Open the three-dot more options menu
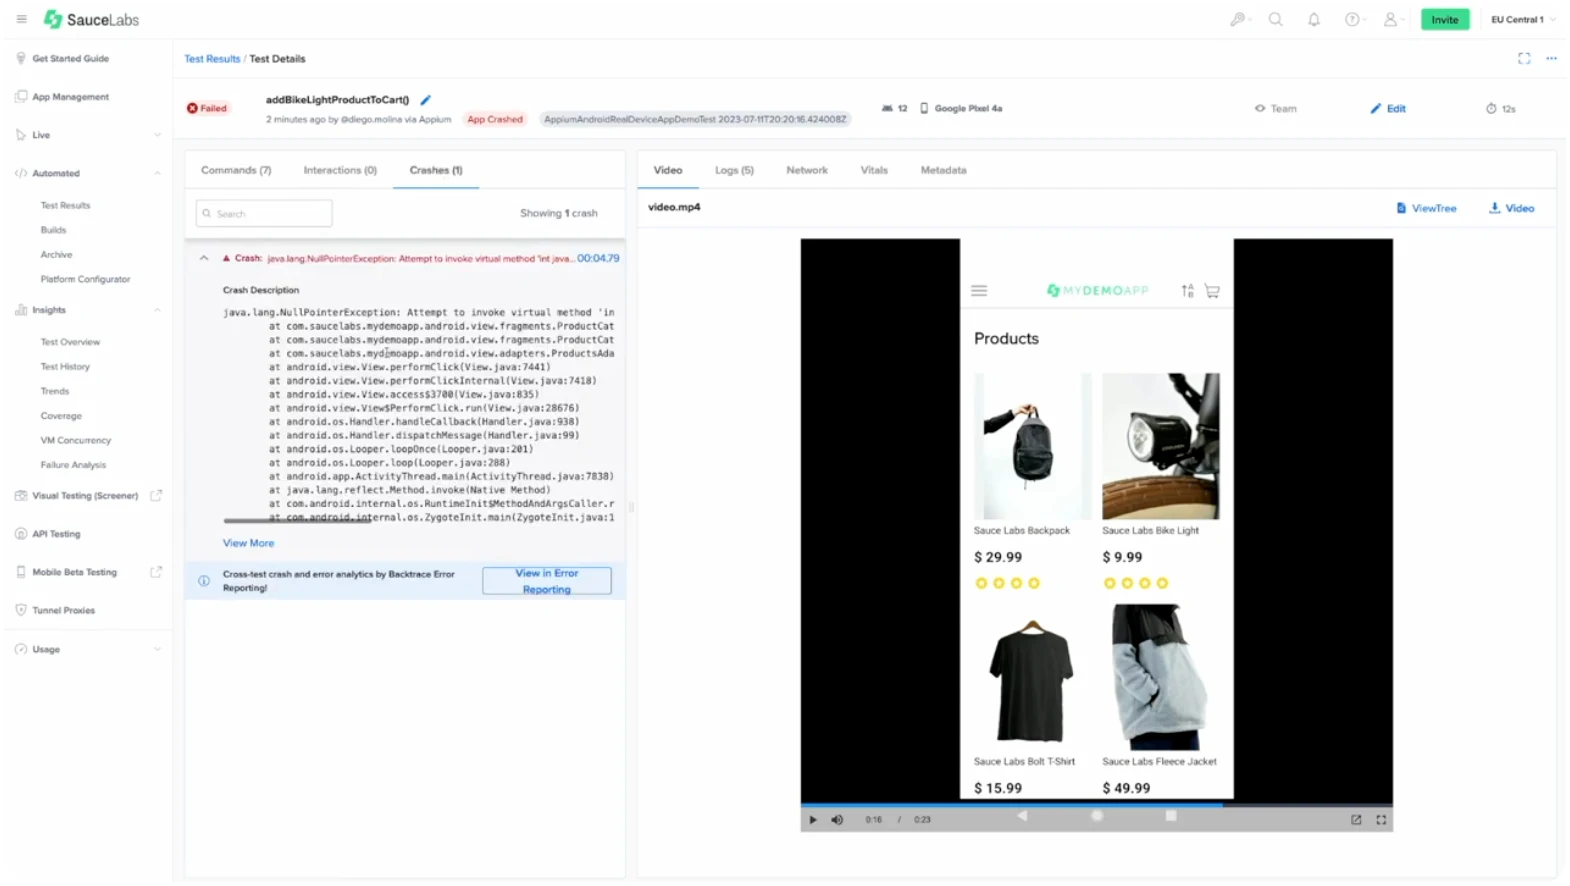This screenshot has width=1570, height=886. coord(1551,58)
